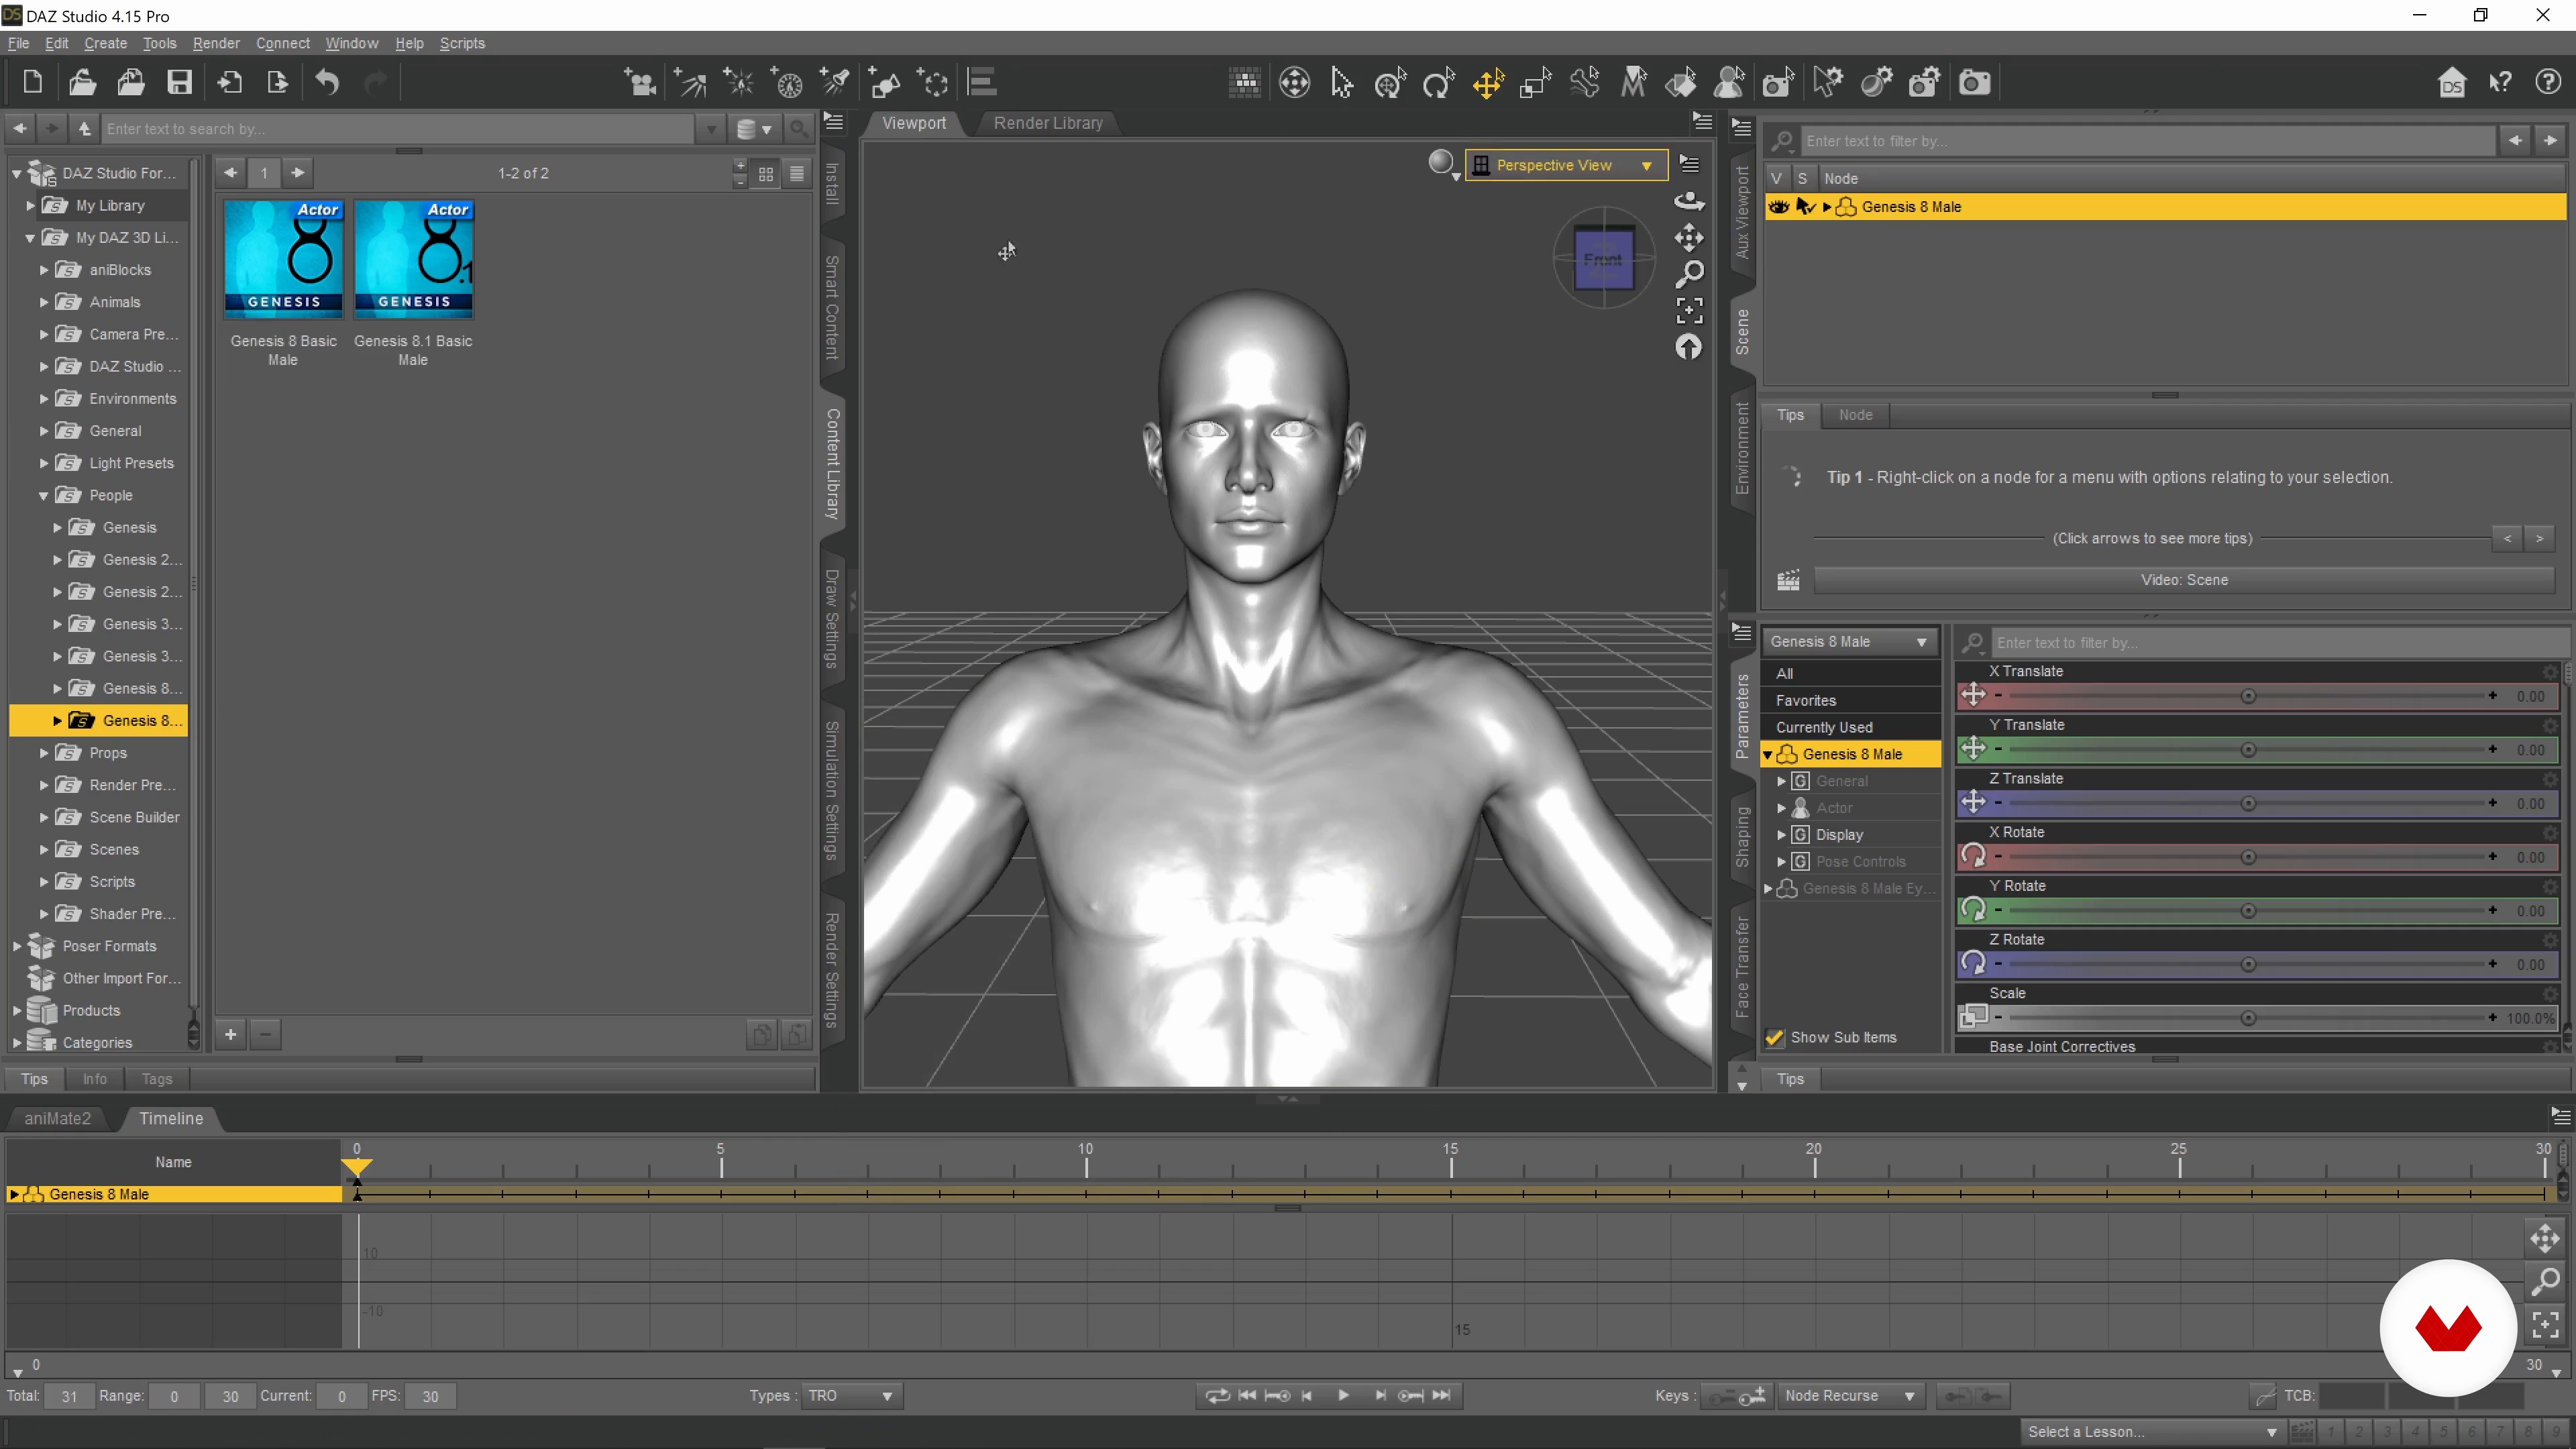Jump to last timeline frame
Image resolution: width=2576 pixels, height=1449 pixels.
[1441, 1396]
